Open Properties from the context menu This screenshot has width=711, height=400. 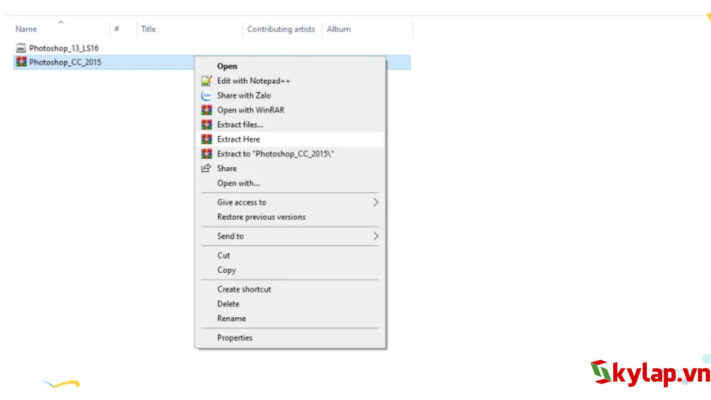coord(235,338)
